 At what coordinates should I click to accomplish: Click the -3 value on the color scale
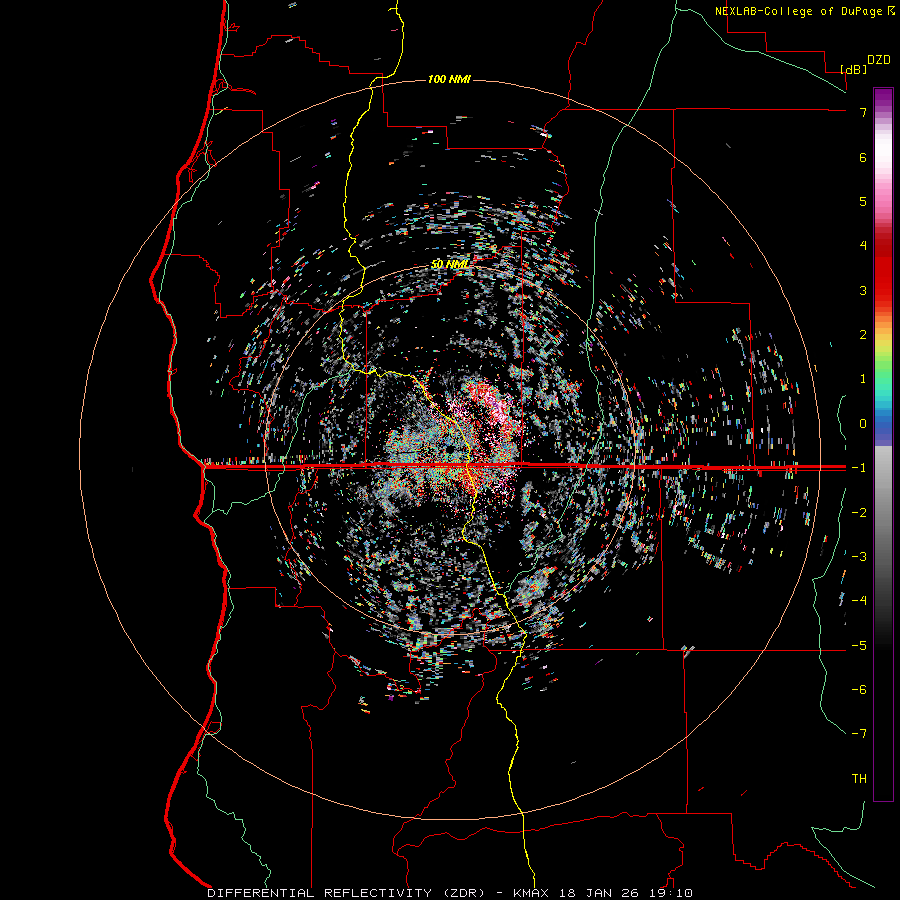pyautogui.click(x=859, y=557)
